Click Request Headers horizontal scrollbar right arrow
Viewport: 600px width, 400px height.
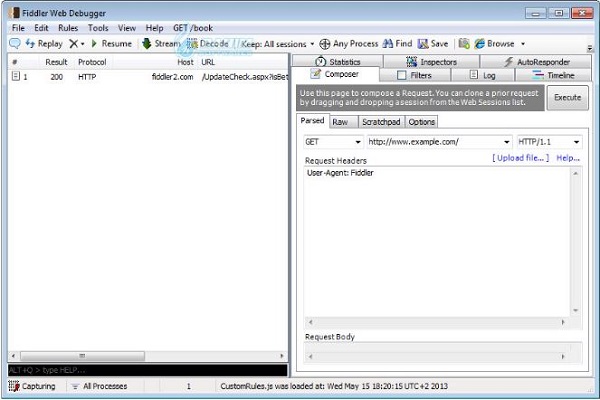click(563, 322)
